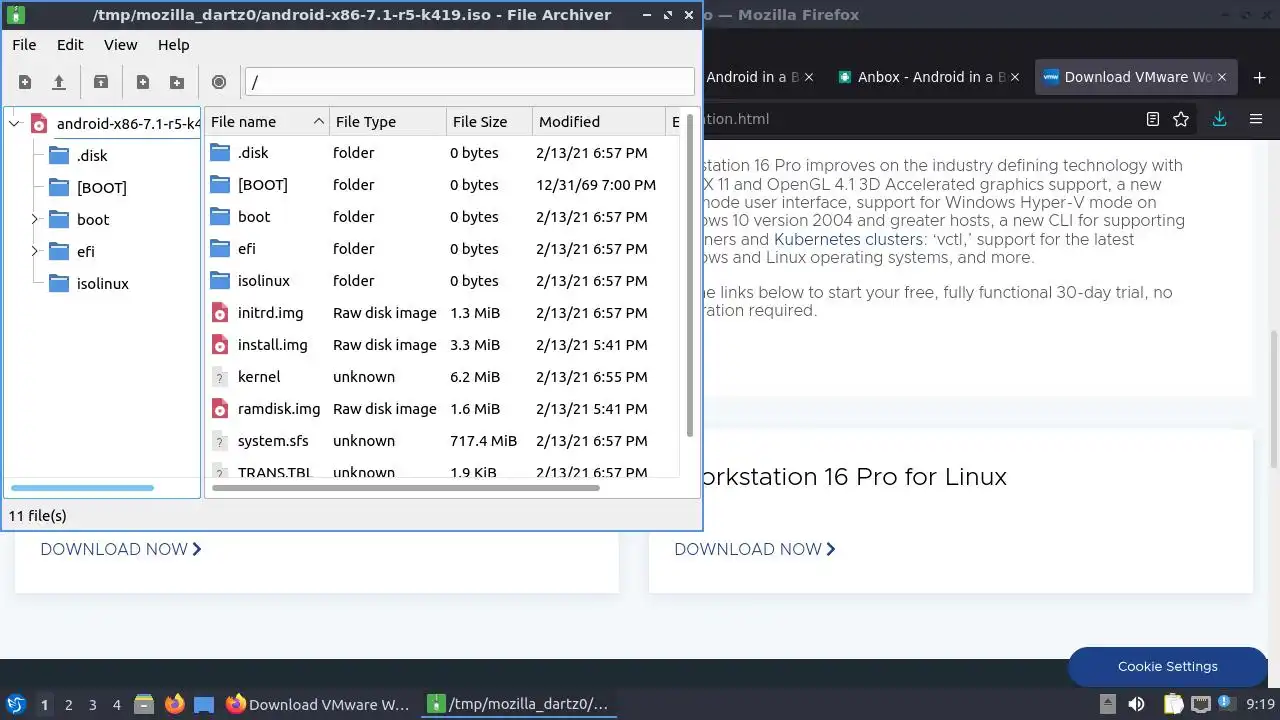Open Firefox downloads arrow icon

pyautogui.click(x=1219, y=119)
